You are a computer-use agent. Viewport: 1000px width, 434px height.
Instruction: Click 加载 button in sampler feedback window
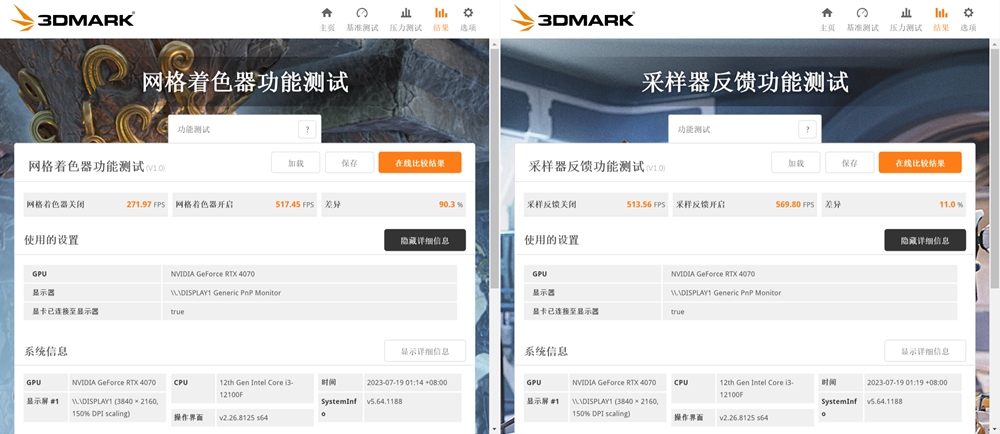point(795,163)
